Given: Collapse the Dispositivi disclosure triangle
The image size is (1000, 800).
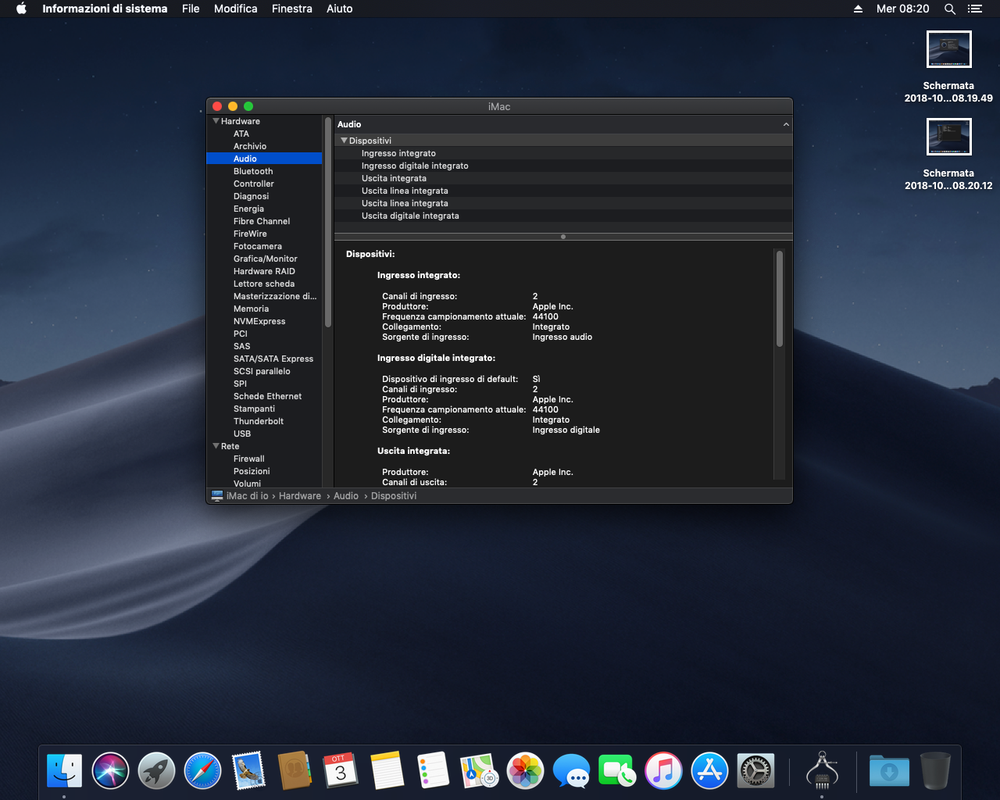Looking at the screenshot, I should pos(344,140).
